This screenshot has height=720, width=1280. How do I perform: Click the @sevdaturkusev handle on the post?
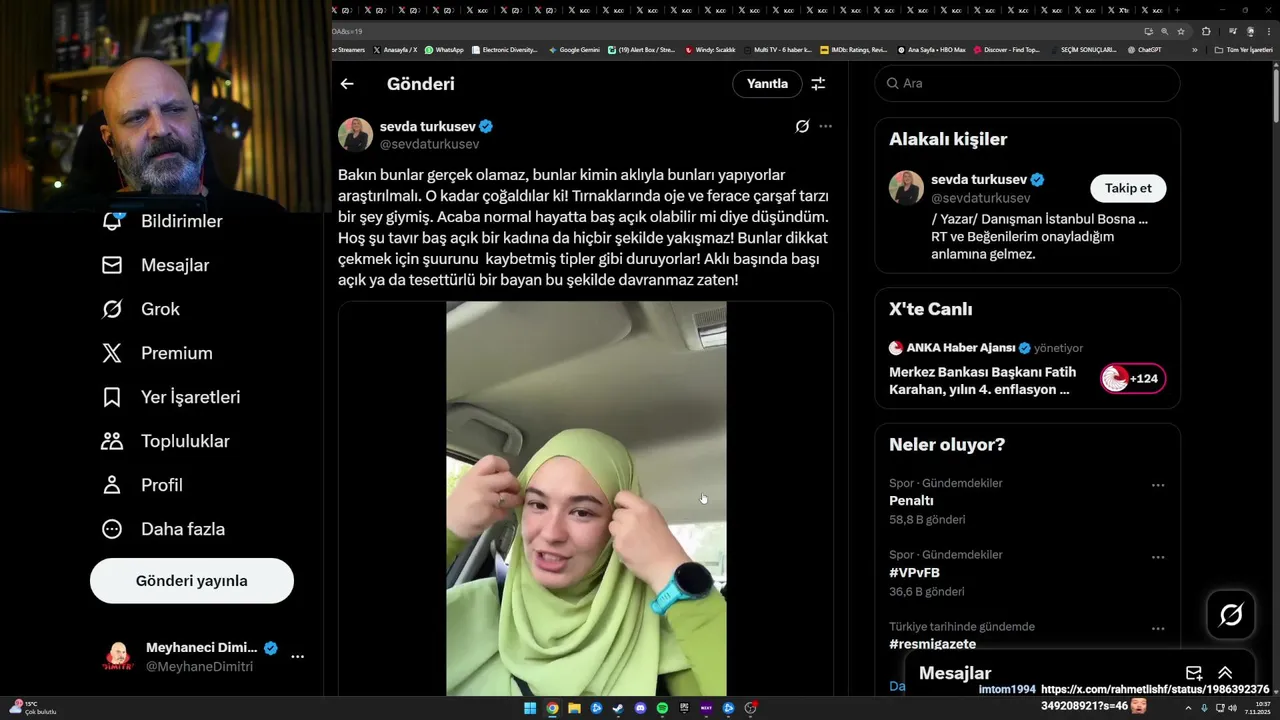pos(429,144)
